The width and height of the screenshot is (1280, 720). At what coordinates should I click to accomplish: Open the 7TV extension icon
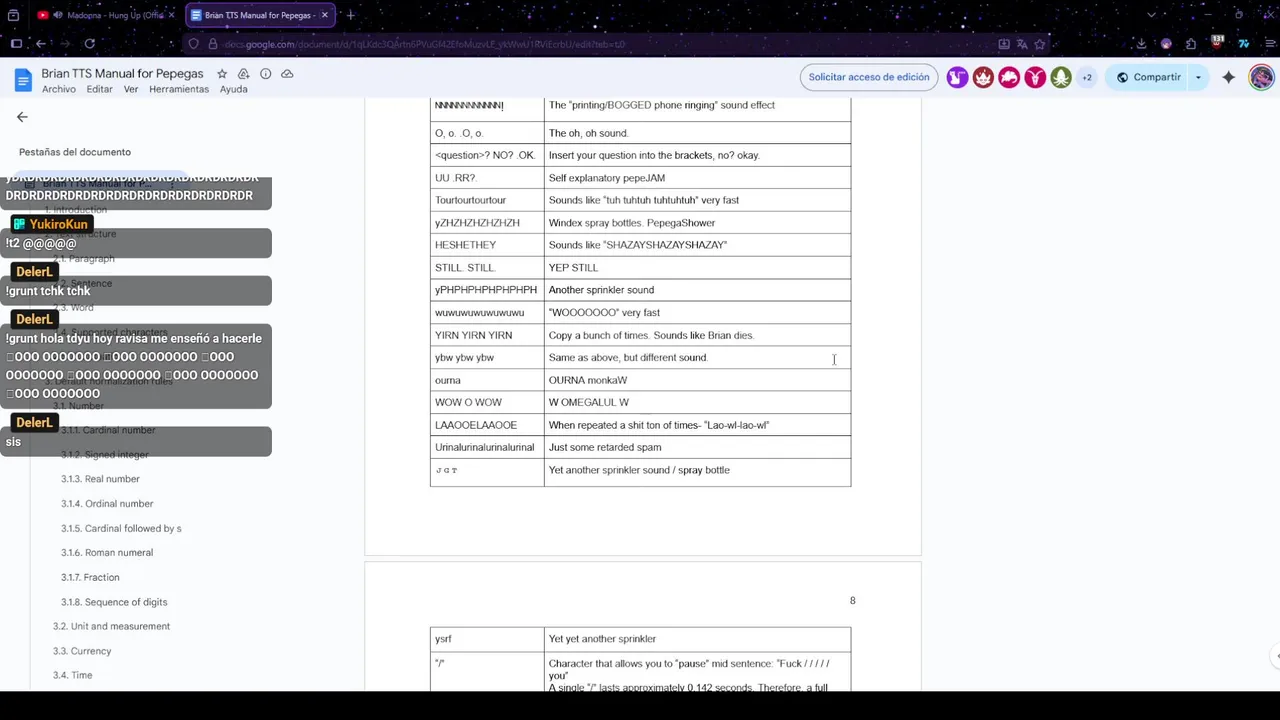pos(1243,44)
